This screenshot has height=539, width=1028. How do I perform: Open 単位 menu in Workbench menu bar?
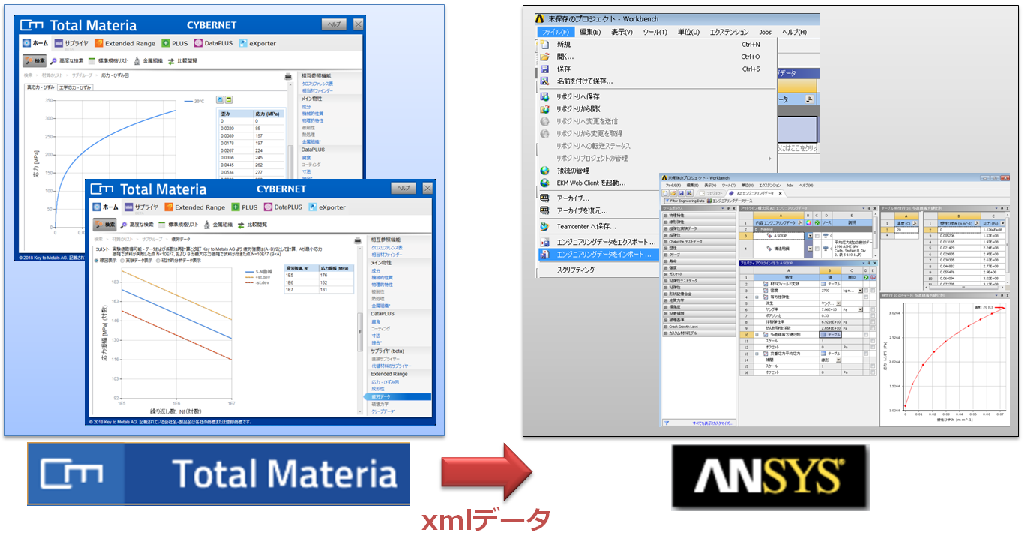pyautogui.click(x=688, y=31)
